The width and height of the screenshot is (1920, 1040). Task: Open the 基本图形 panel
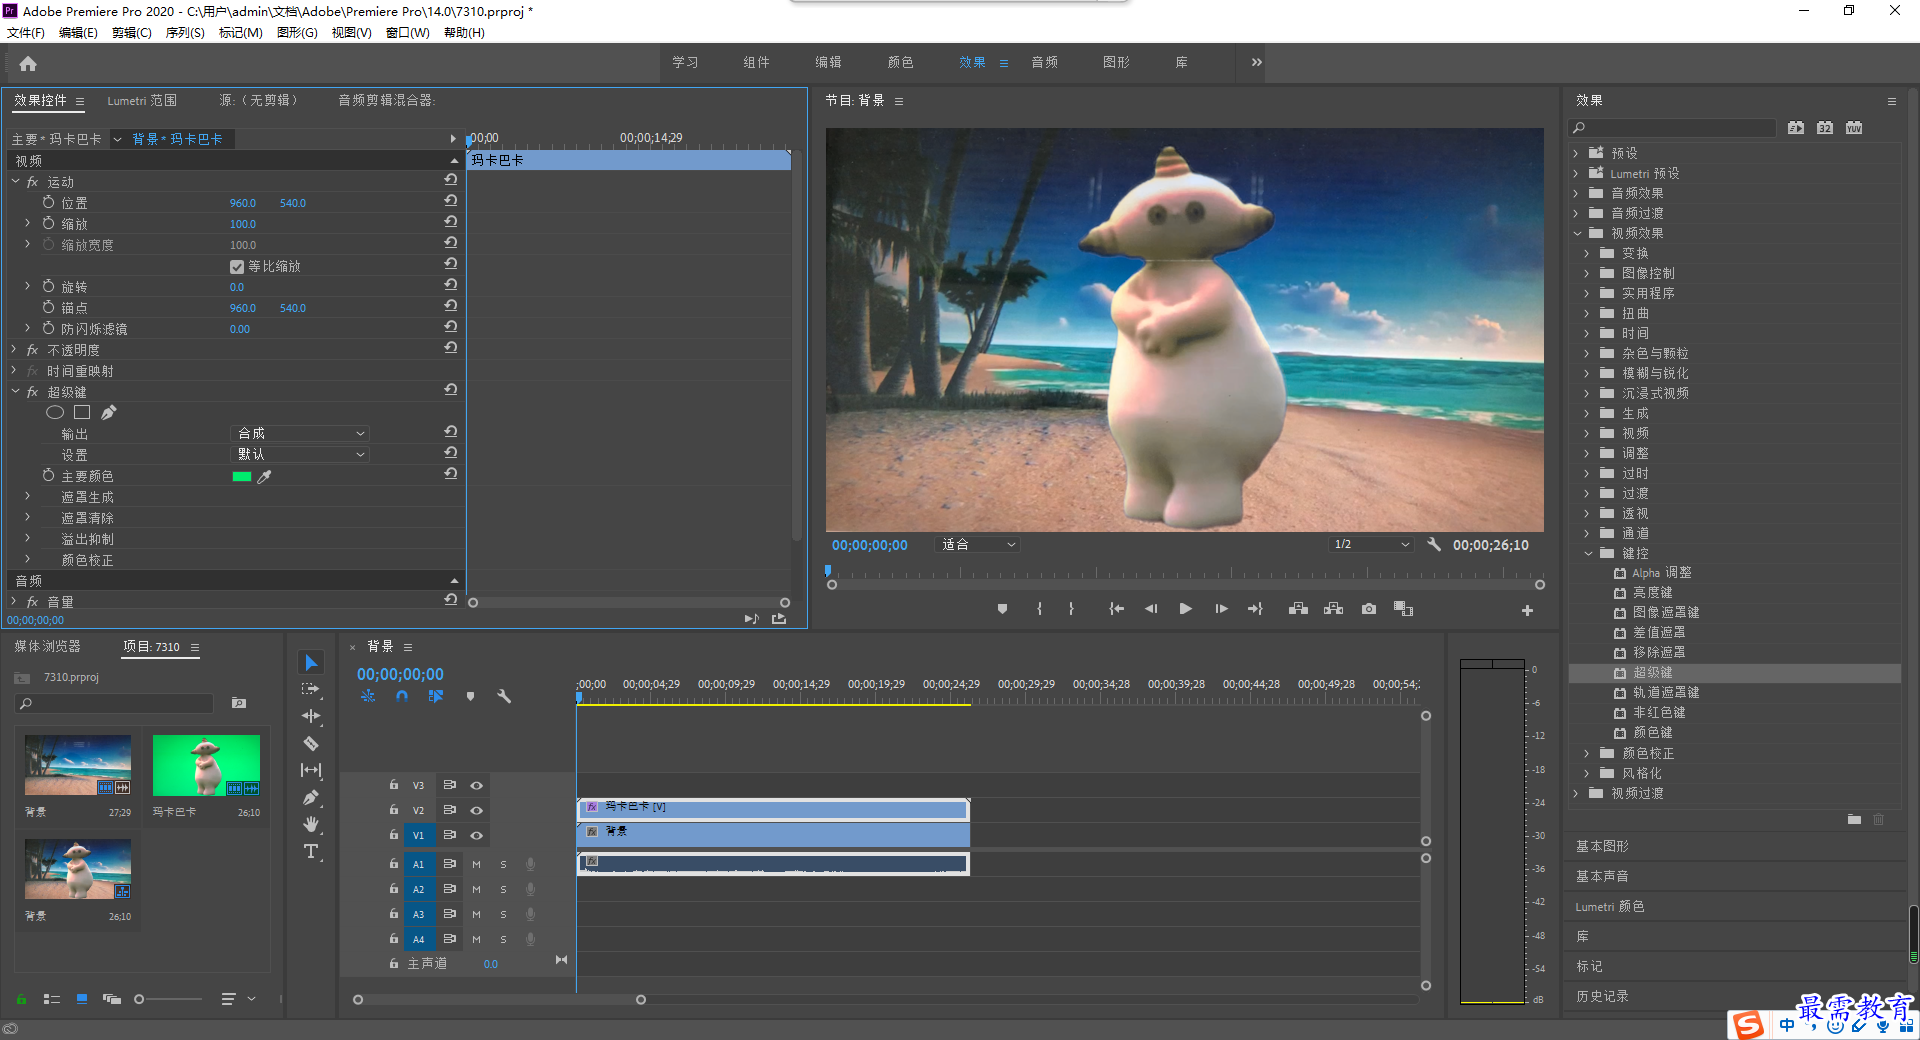coord(1602,846)
